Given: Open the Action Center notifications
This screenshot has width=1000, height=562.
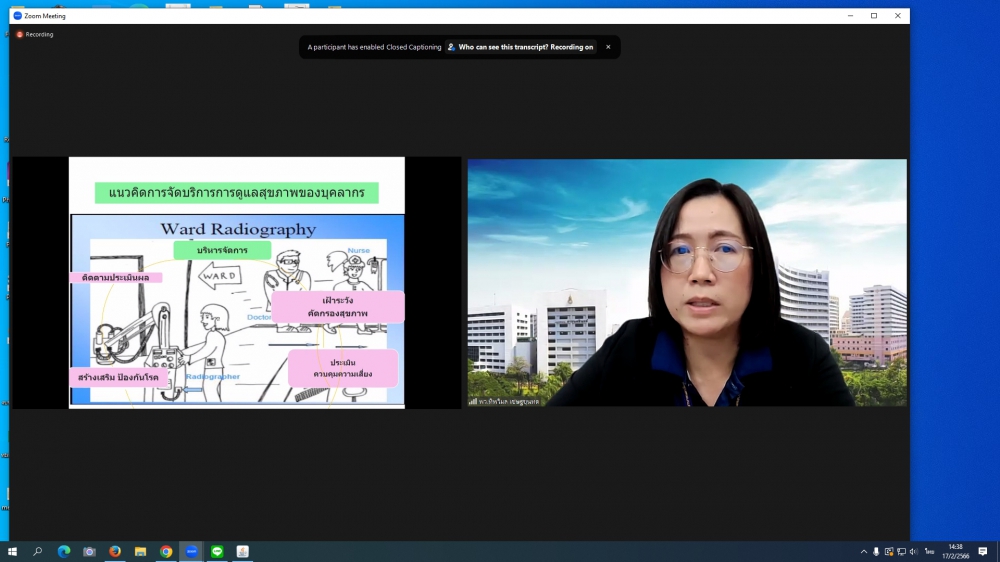Looking at the screenshot, I should click(x=983, y=551).
